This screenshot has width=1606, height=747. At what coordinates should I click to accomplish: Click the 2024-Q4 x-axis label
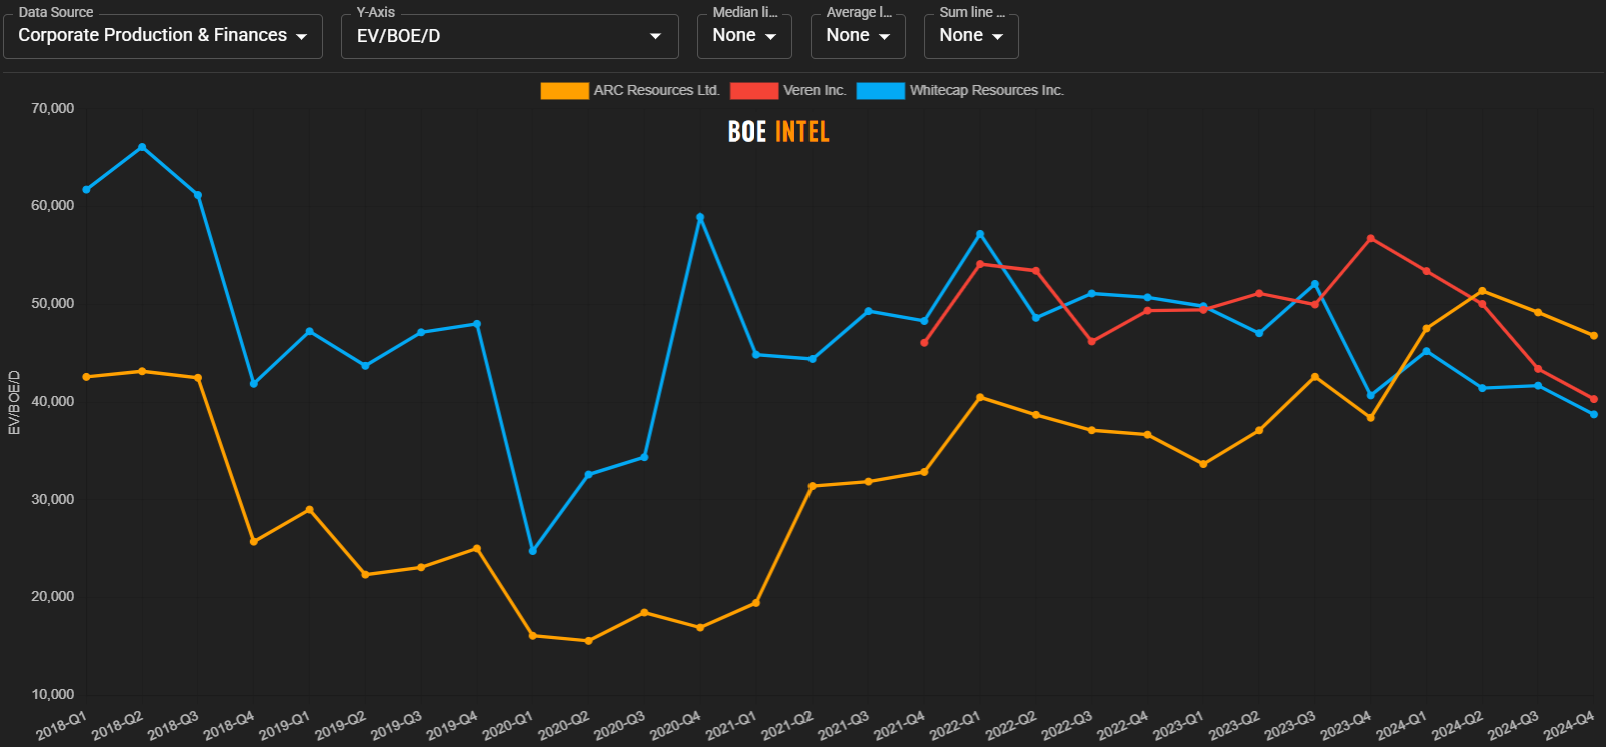[1569, 726]
